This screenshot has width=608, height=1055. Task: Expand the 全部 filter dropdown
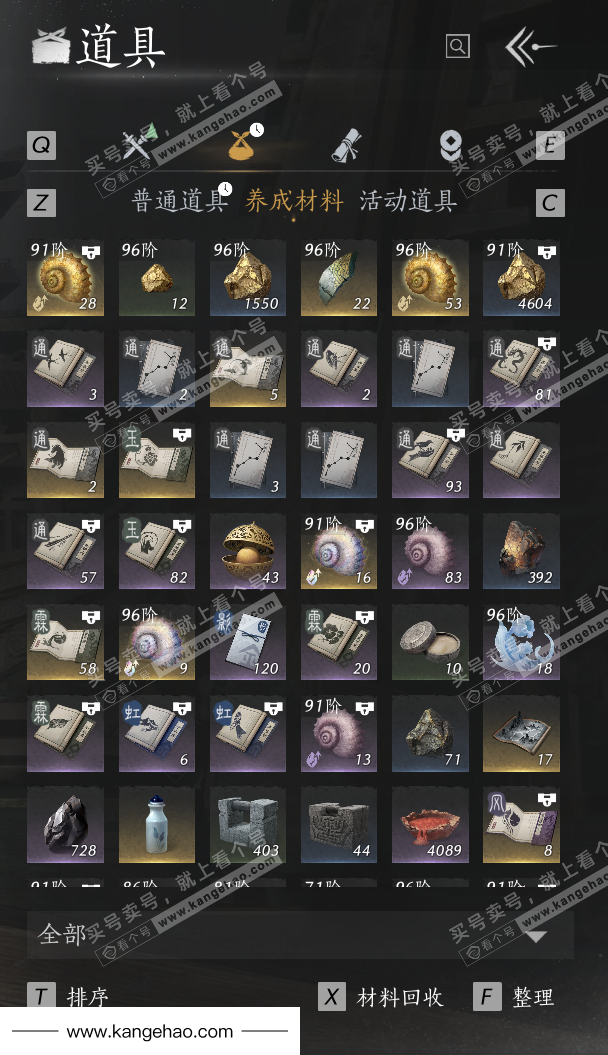300,935
